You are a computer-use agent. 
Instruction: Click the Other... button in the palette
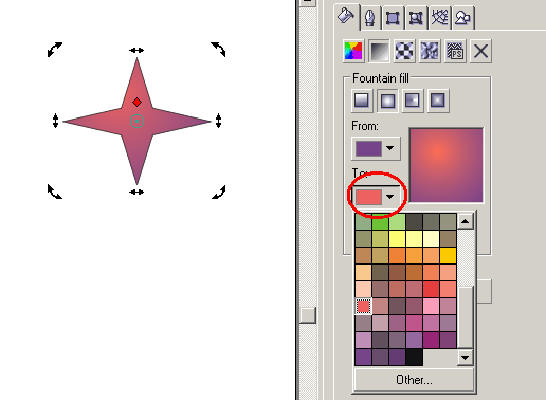(414, 379)
